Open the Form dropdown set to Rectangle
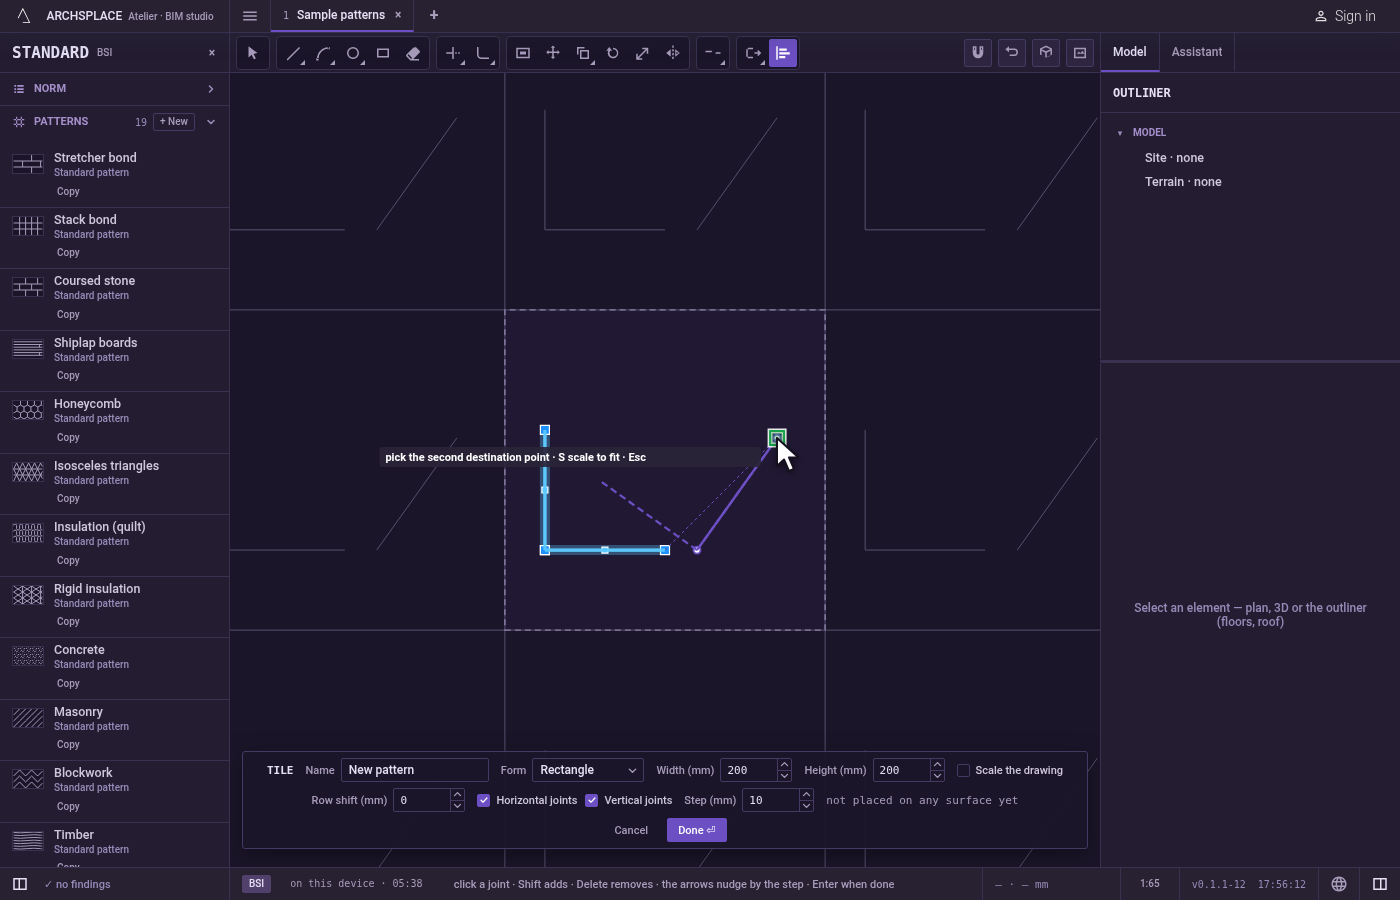This screenshot has height=900, width=1400. 588,770
